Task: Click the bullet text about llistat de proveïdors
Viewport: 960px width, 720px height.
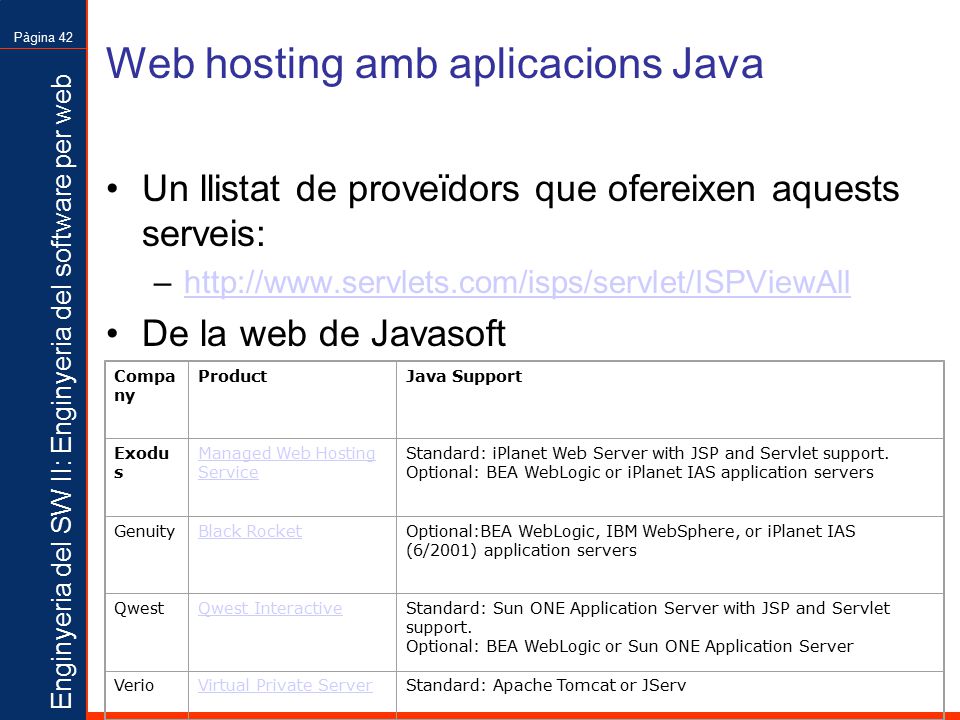Action: pos(520,211)
